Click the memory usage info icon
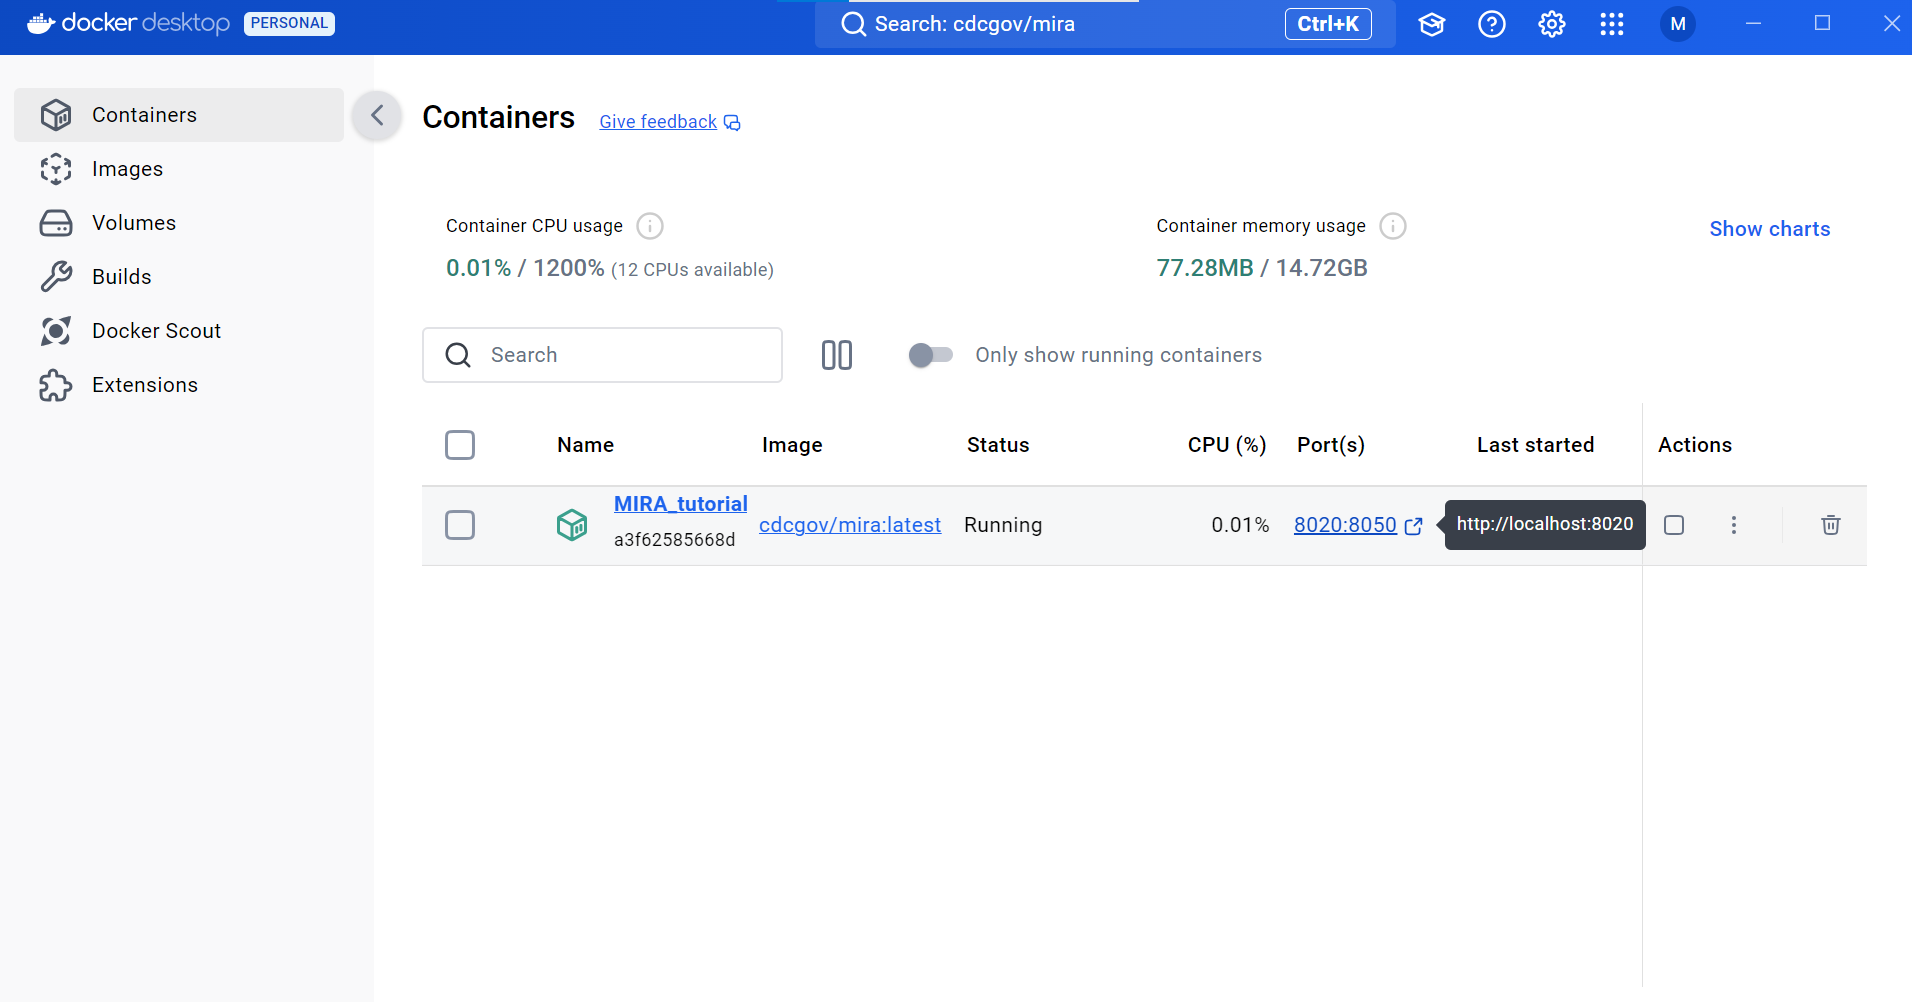The width and height of the screenshot is (1912, 1002). 1393,226
